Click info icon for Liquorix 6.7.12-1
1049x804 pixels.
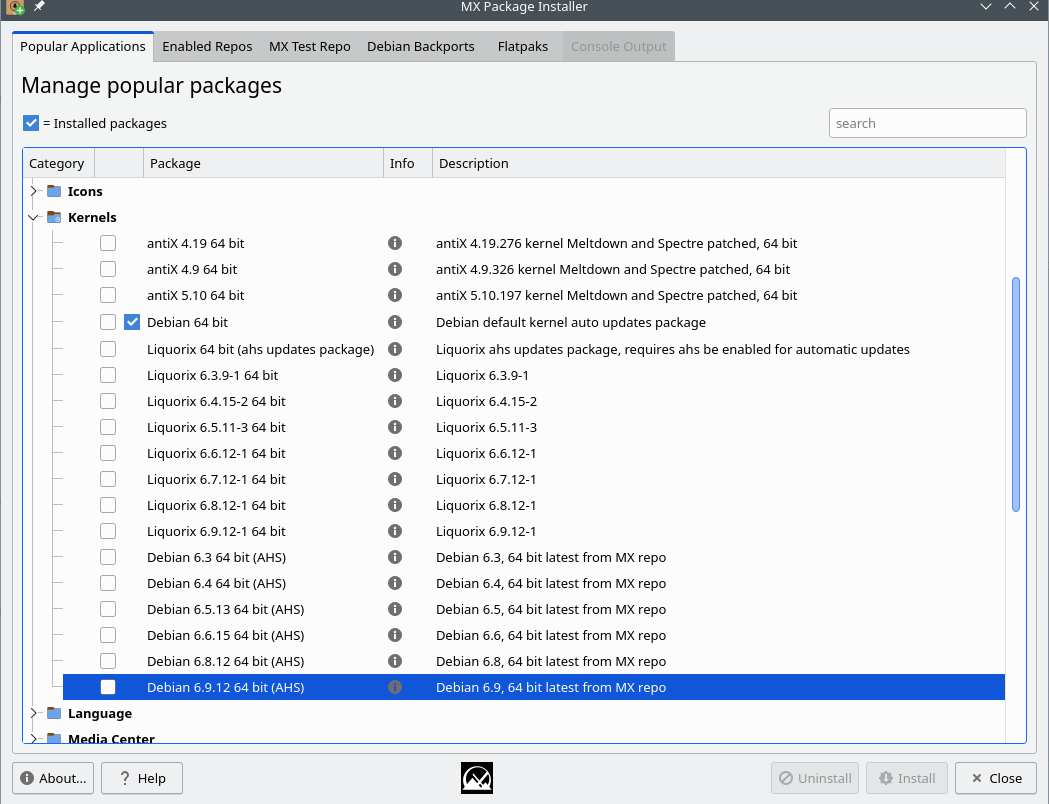395,479
